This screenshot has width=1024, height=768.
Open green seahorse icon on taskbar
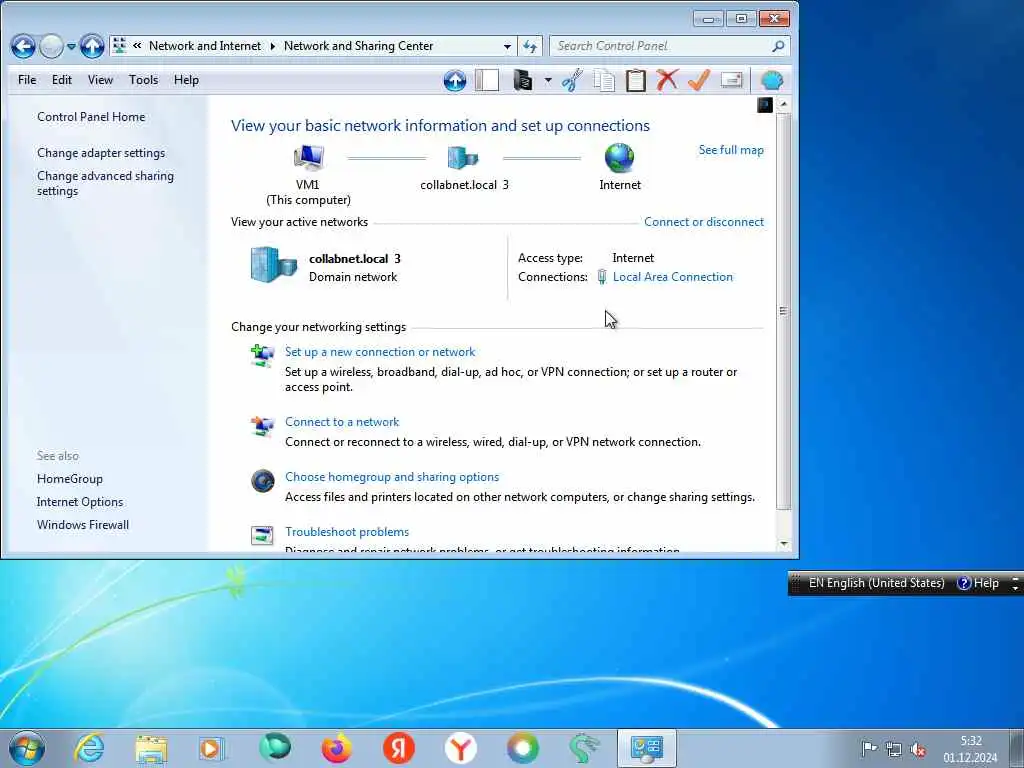click(584, 748)
